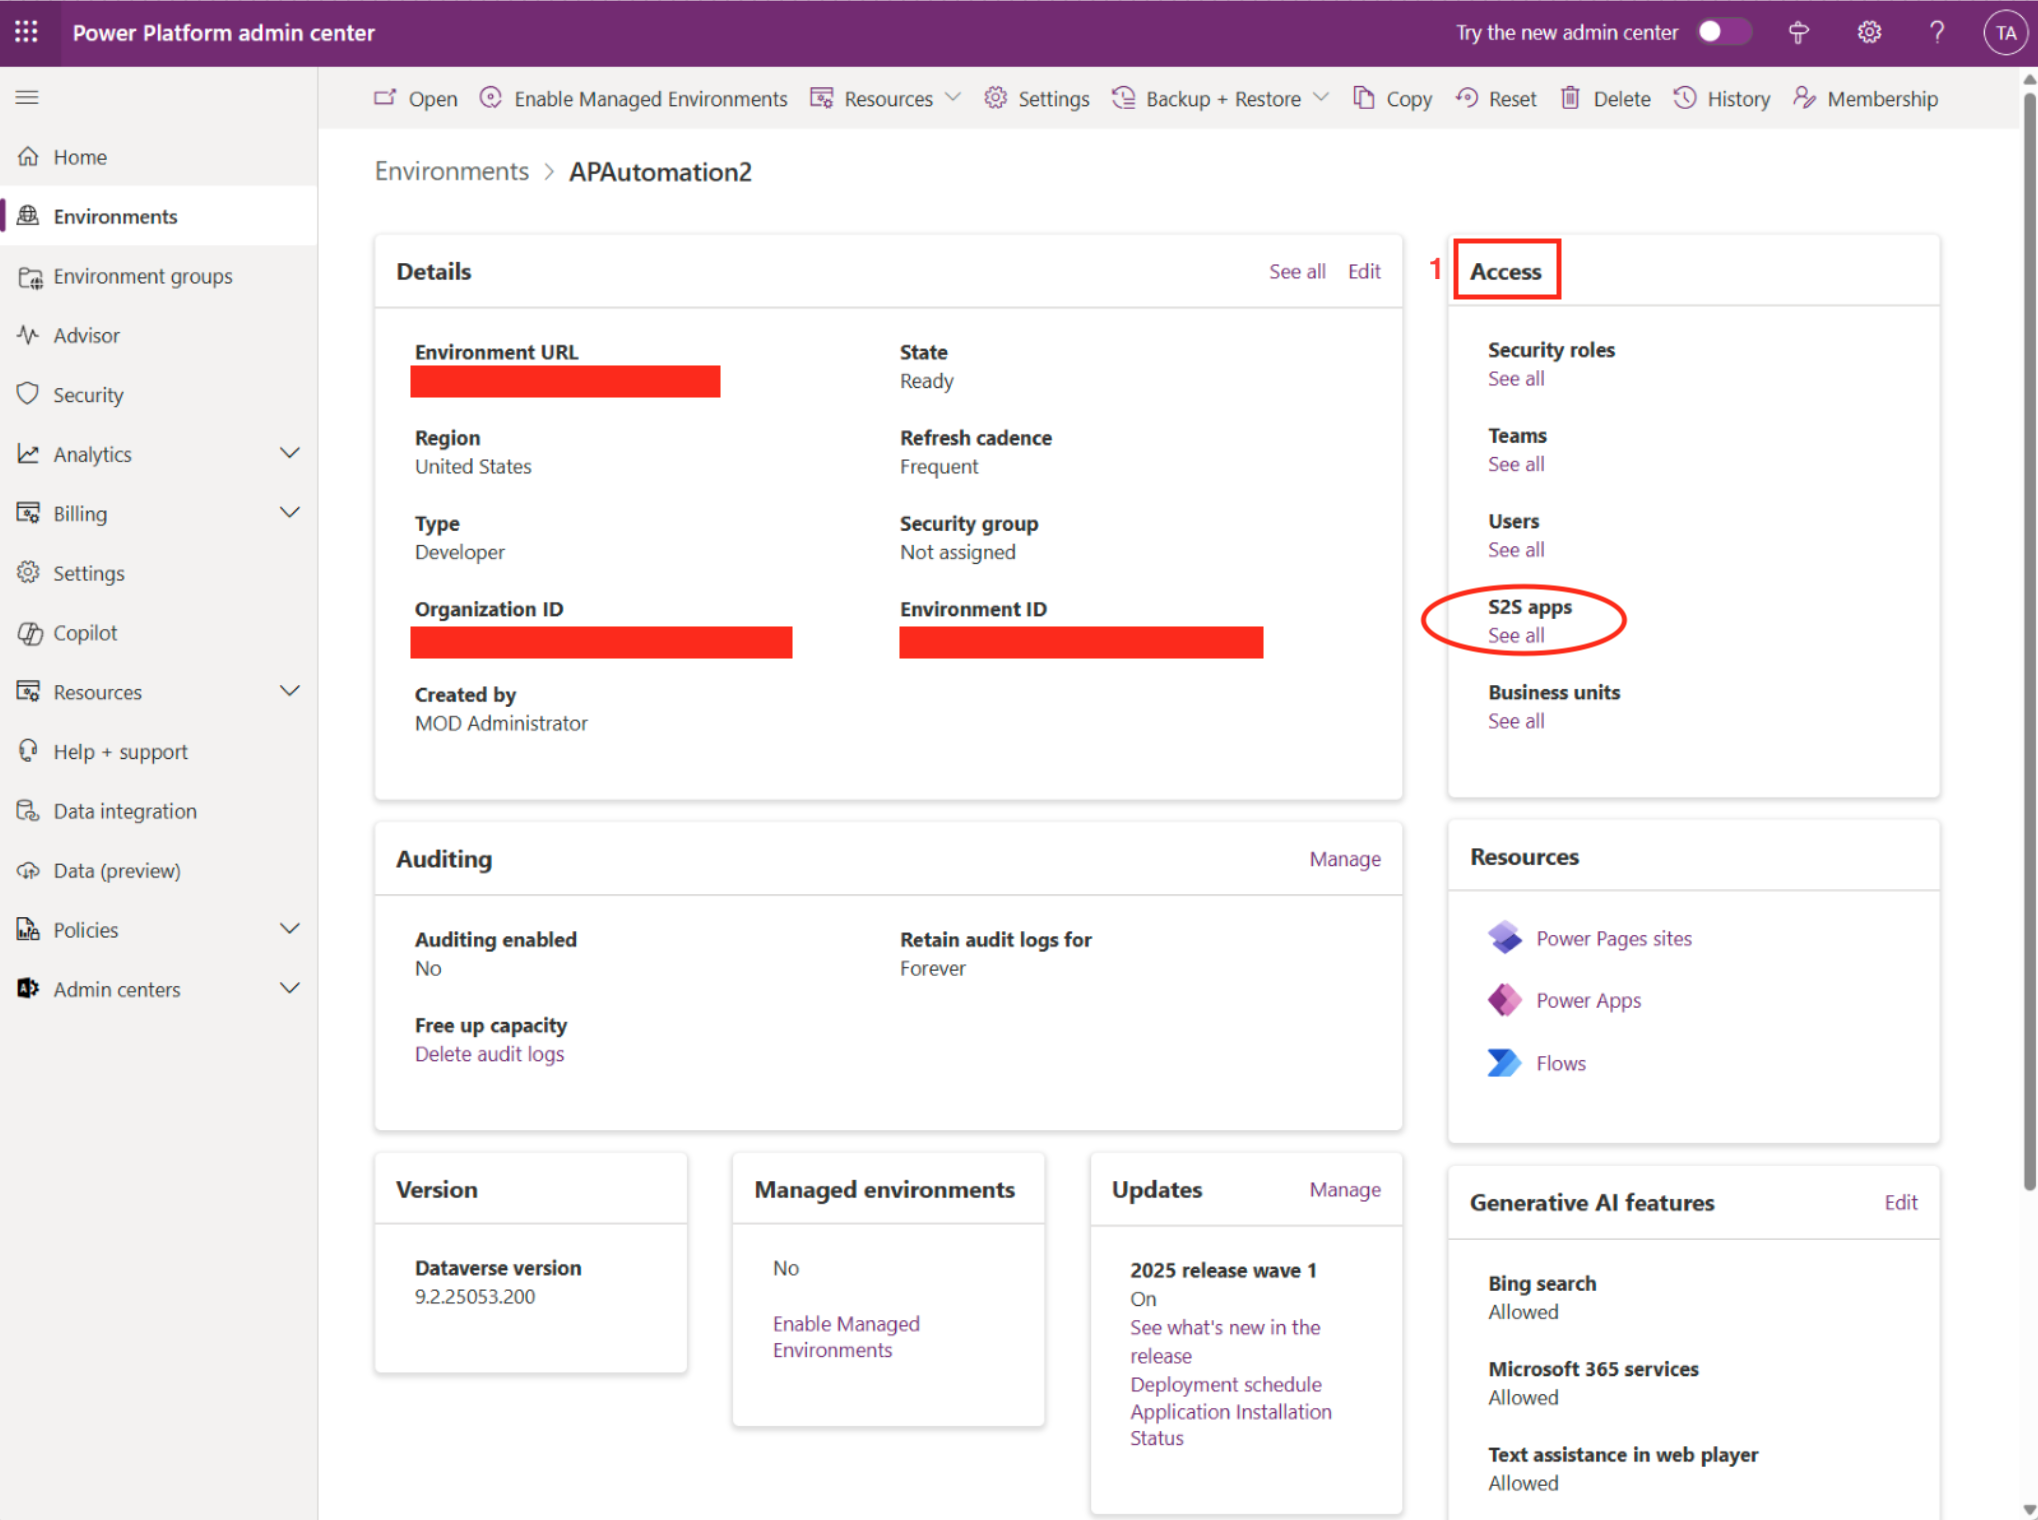Open the Backup + Restore dropdown
Image resolution: width=2038 pixels, height=1520 pixels.
tap(1221, 98)
